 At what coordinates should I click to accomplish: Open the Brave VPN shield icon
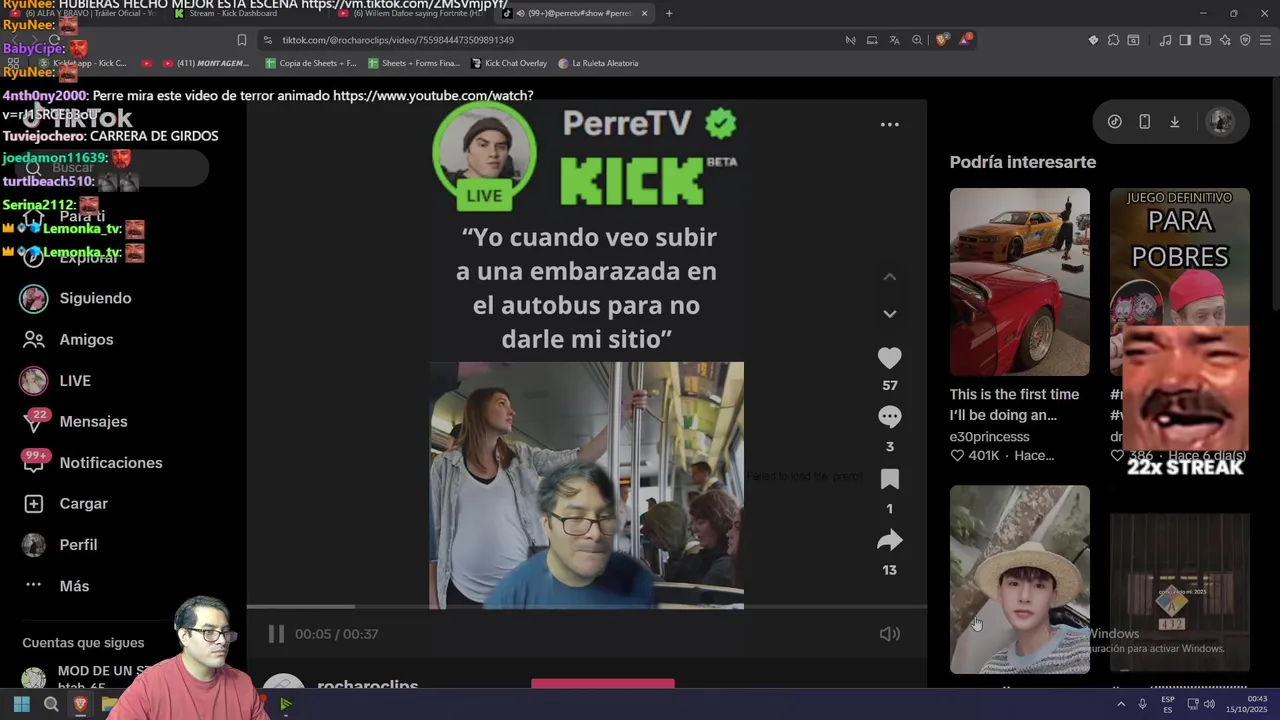click(1245, 40)
